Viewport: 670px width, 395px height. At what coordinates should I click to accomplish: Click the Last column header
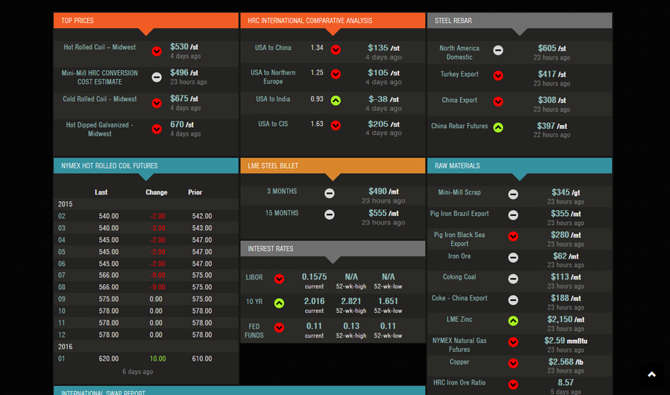[101, 192]
